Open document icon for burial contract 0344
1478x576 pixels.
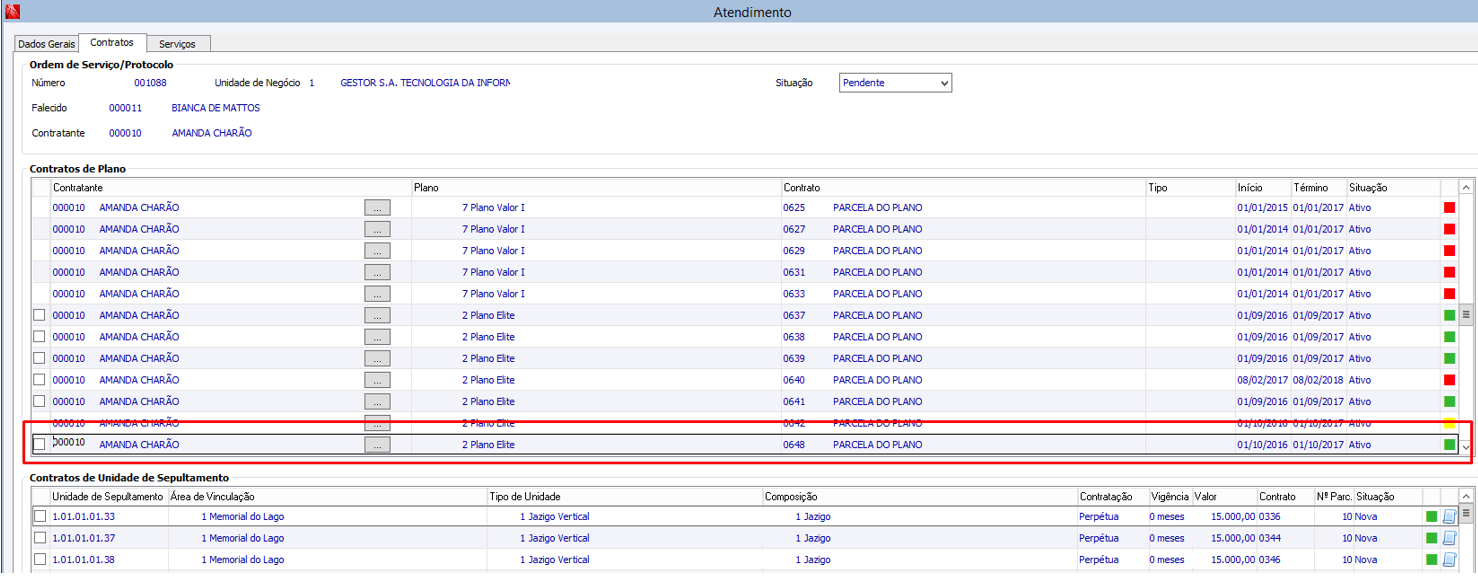click(x=1450, y=539)
